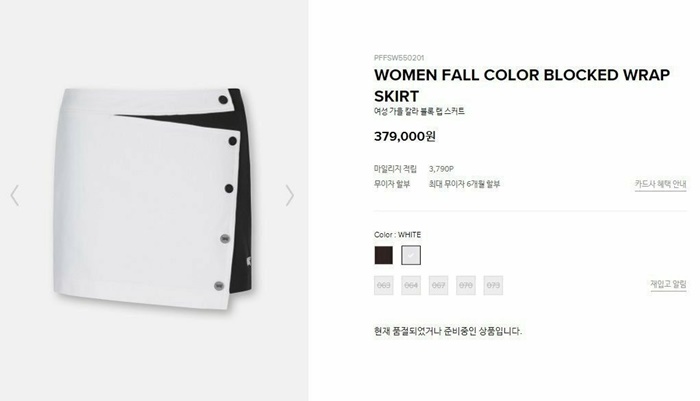This screenshot has height=401, width=700.
Task: Click the 재입고 알림 restock alert link
Action: tap(668, 284)
